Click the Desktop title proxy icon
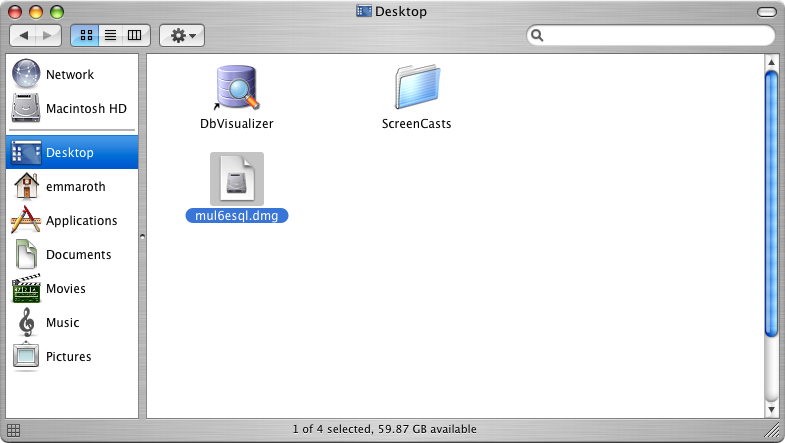785x443 pixels. pos(364,11)
